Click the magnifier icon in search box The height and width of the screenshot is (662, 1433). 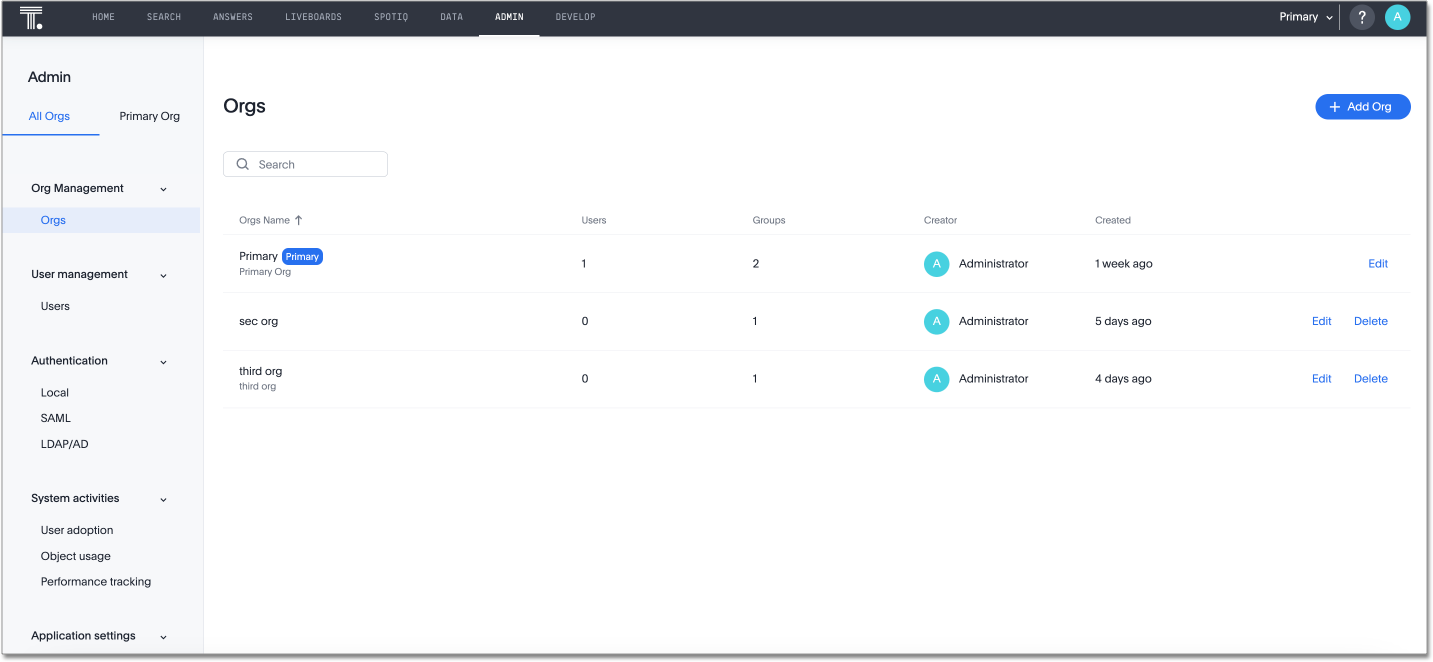coord(242,164)
